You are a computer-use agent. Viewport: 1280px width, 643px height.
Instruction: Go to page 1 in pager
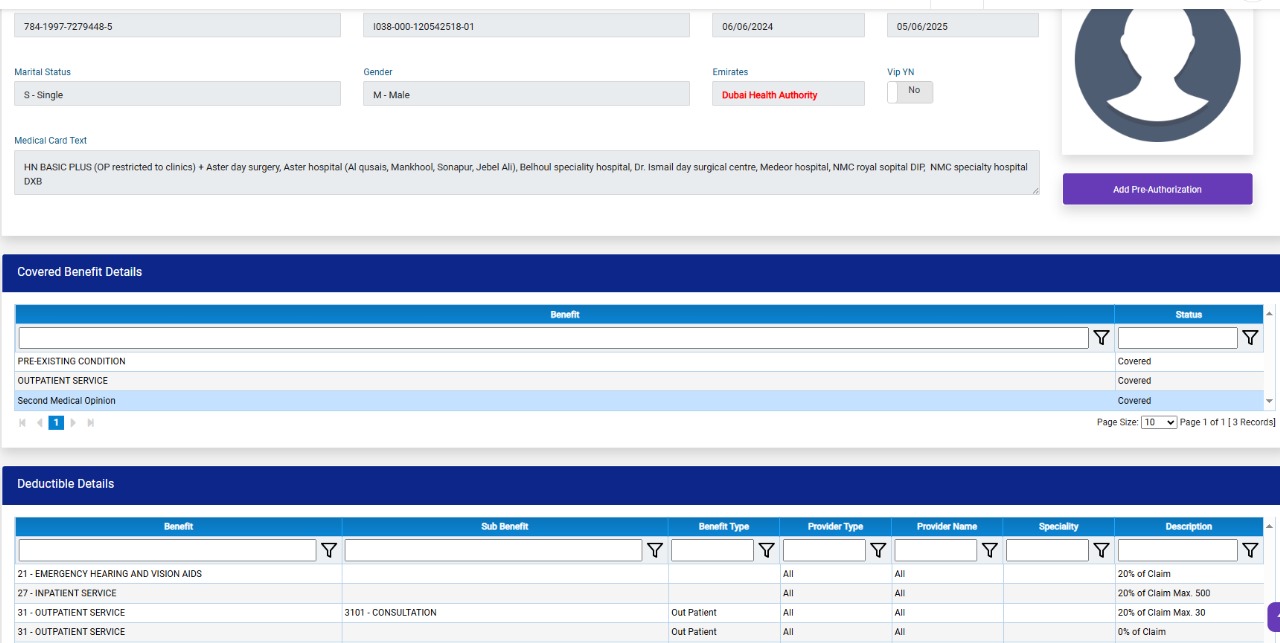click(x=56, y=423)
